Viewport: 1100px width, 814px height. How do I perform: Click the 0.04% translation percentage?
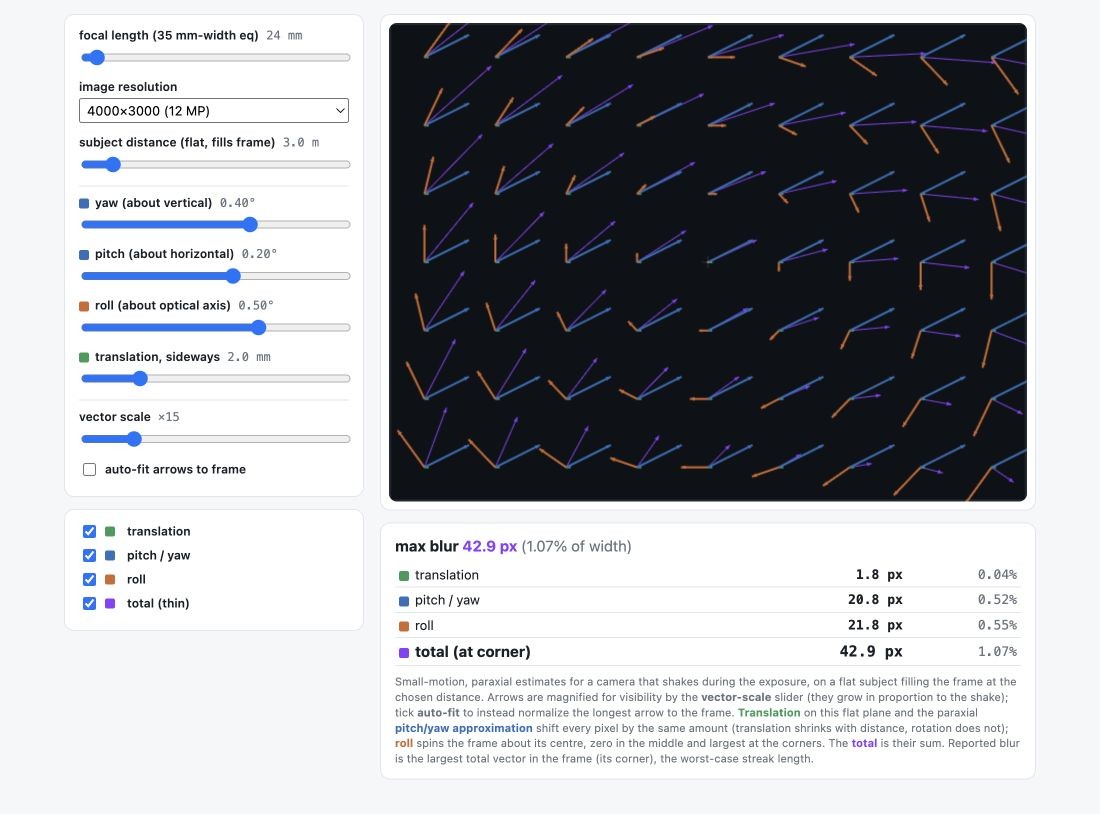pyautogui.click(x=997, y=575)
